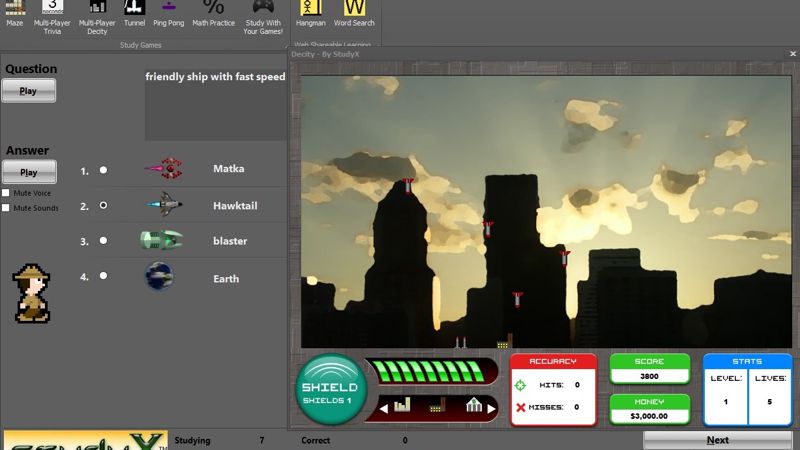Image resolution: width=800 pixels, height=450 pixels.
Task: Open Study With Your Games
Action: coord(263,17)
